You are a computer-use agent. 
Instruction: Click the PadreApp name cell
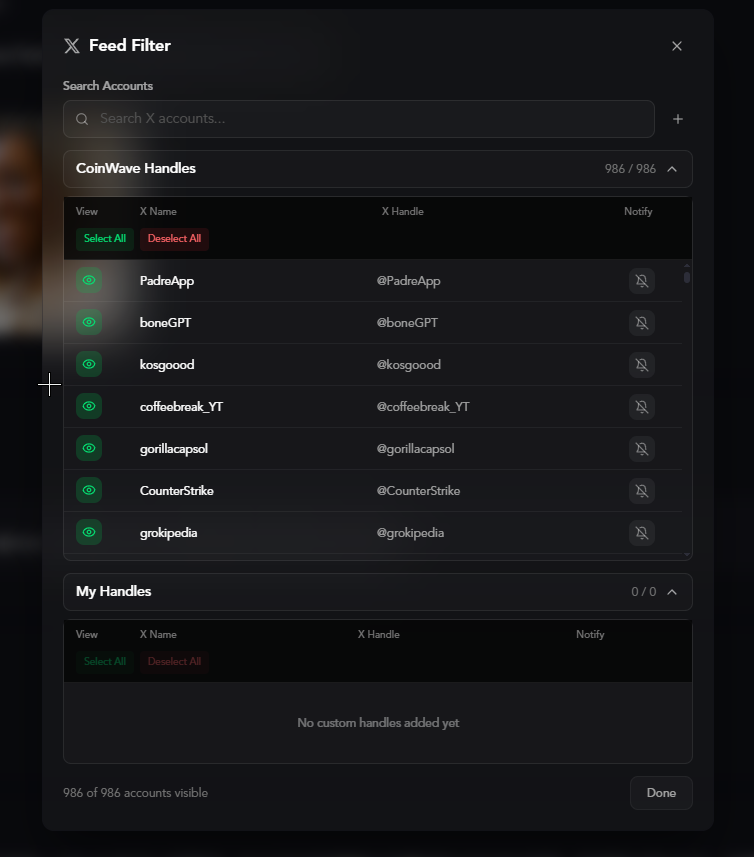pyautogui.click(x=167, y=281)
